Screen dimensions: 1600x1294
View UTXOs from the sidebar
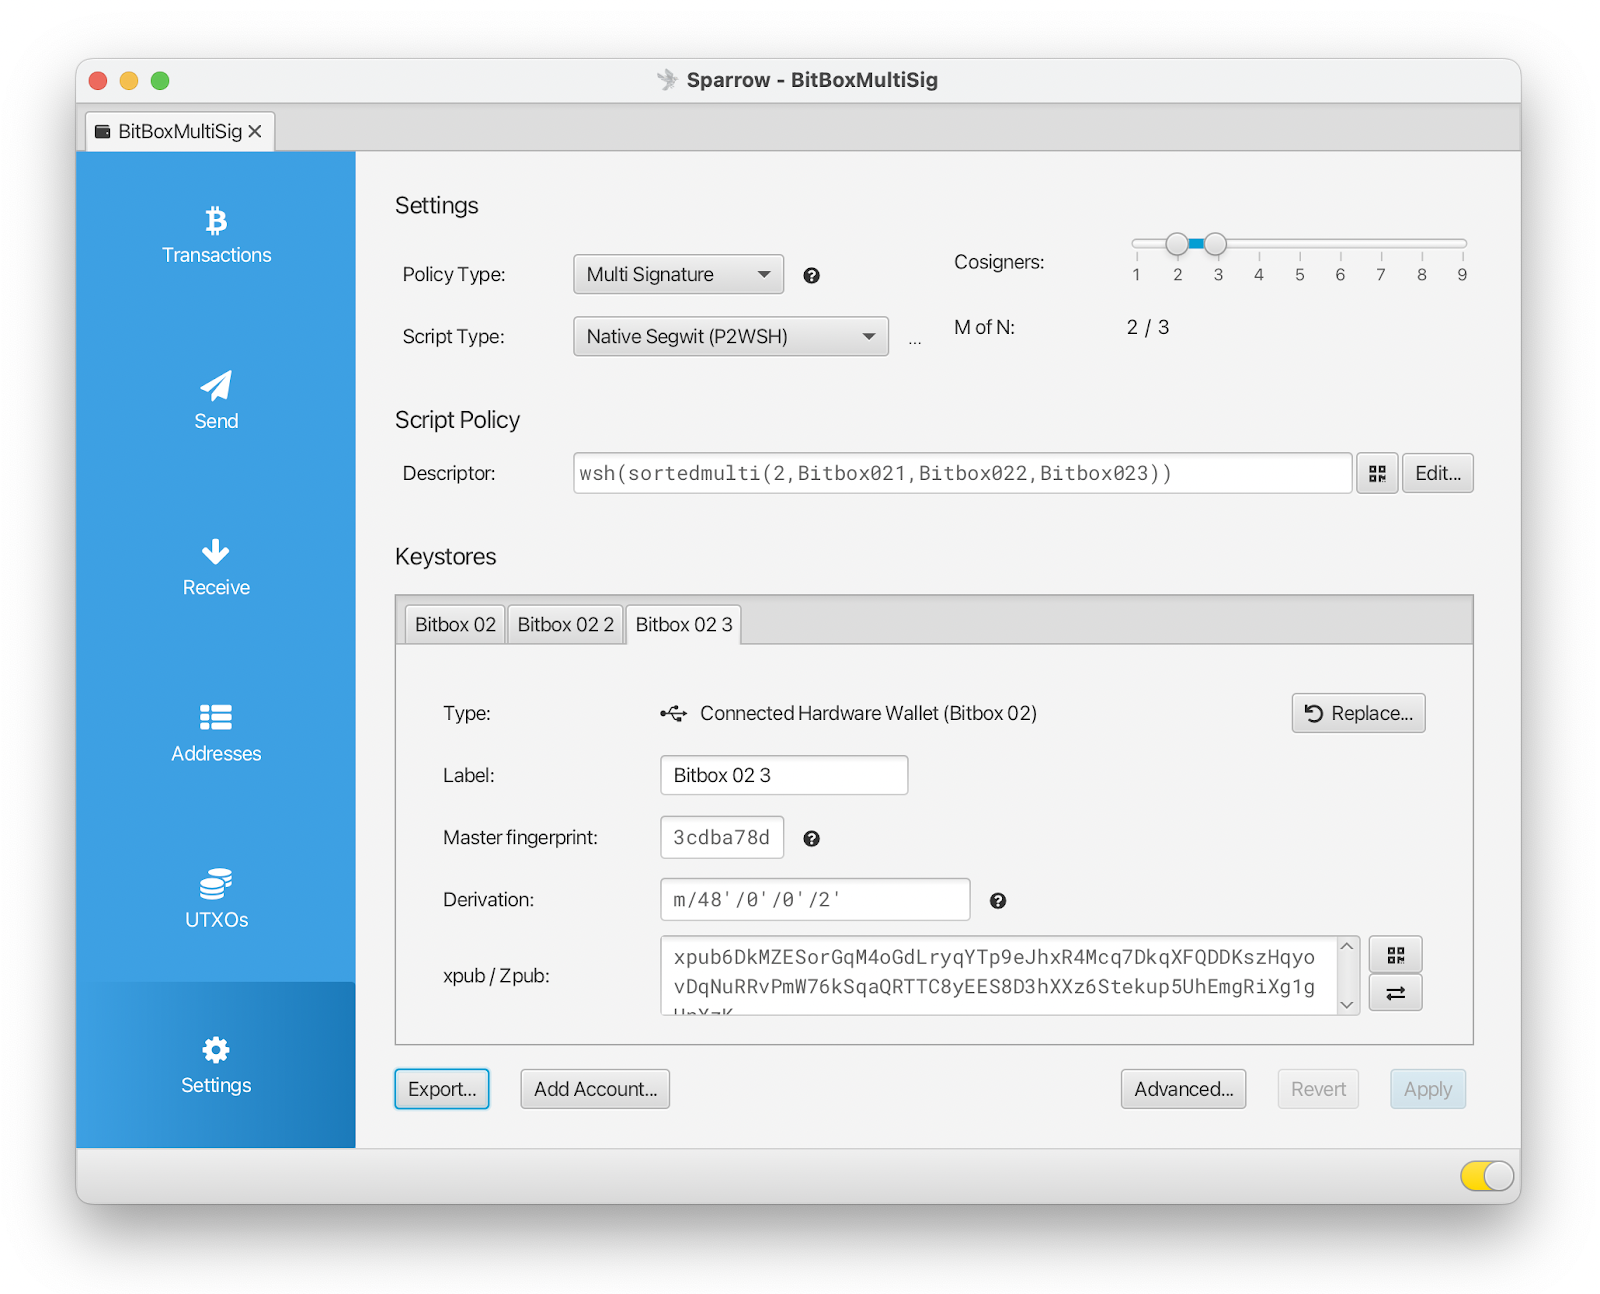216,899
